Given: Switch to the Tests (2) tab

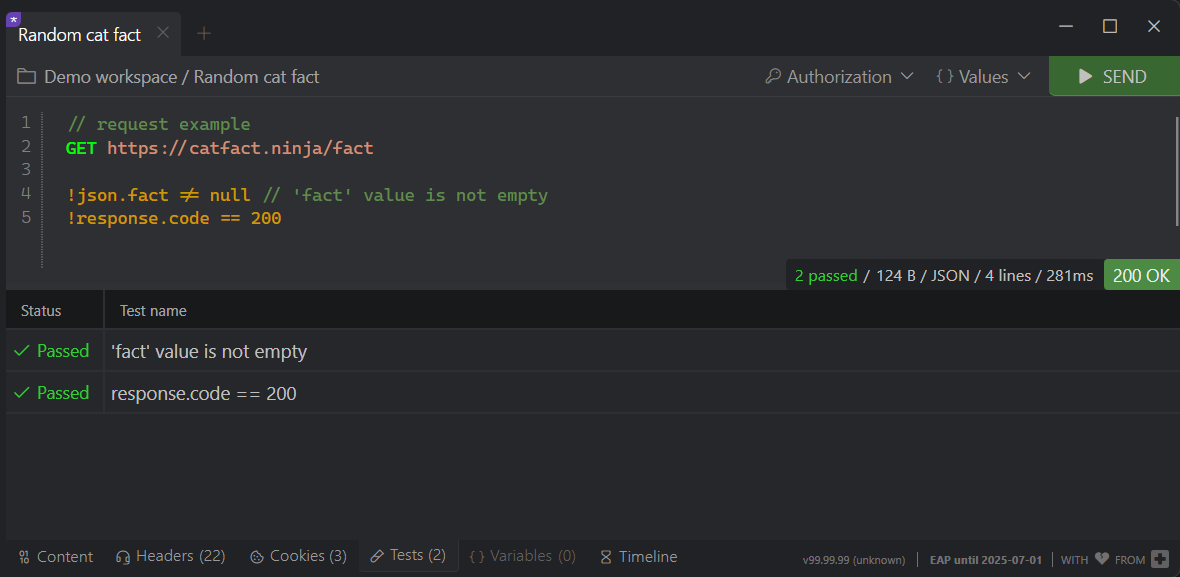Looking at the screenshot, I should point(409,556).
